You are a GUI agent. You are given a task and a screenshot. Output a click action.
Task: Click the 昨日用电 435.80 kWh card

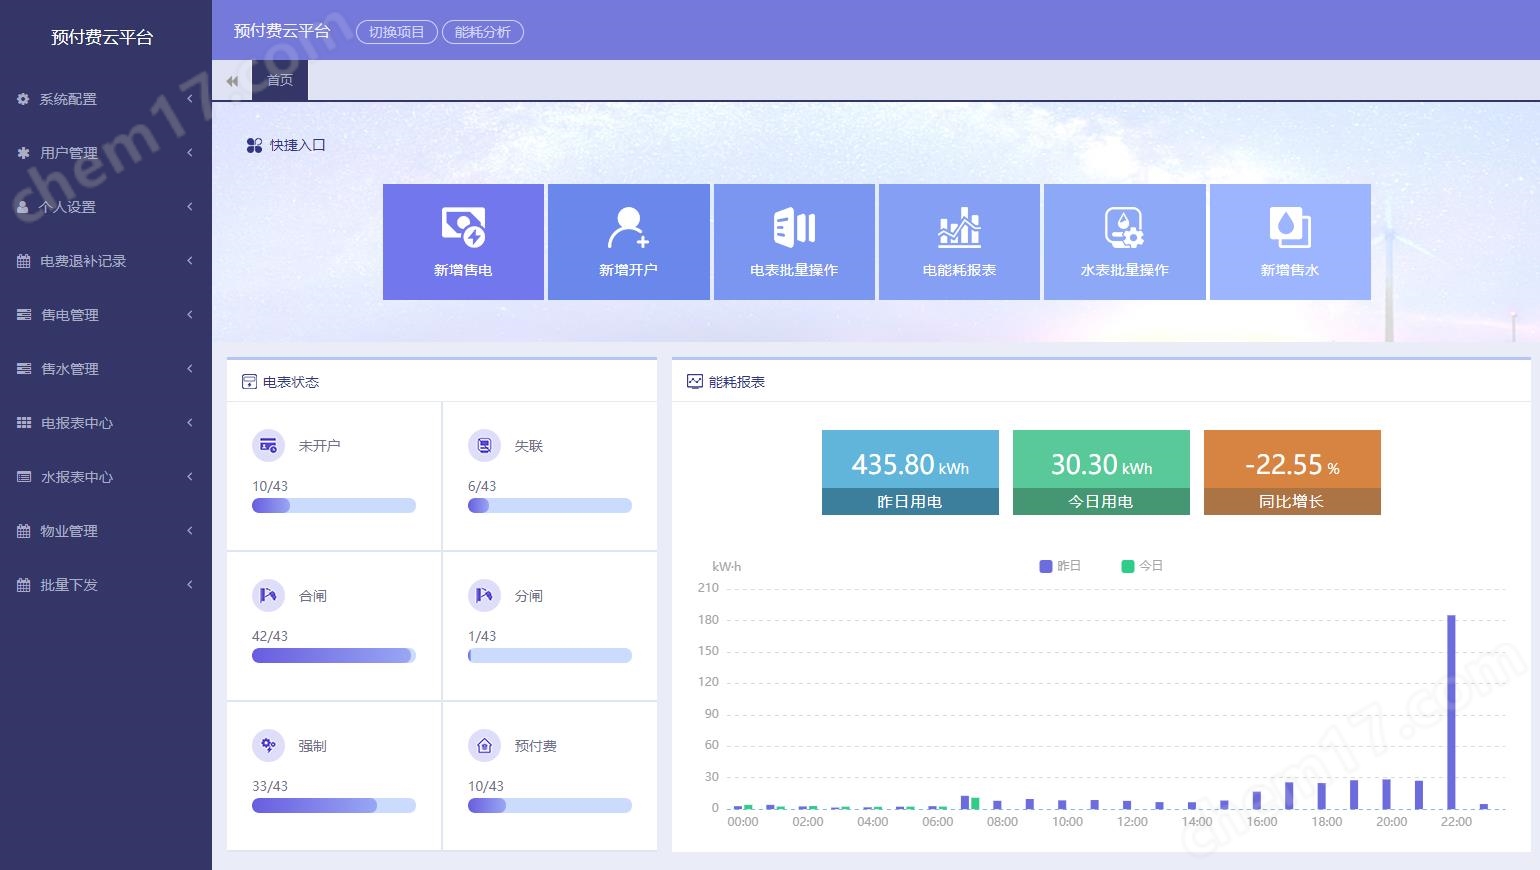(910, 472)
